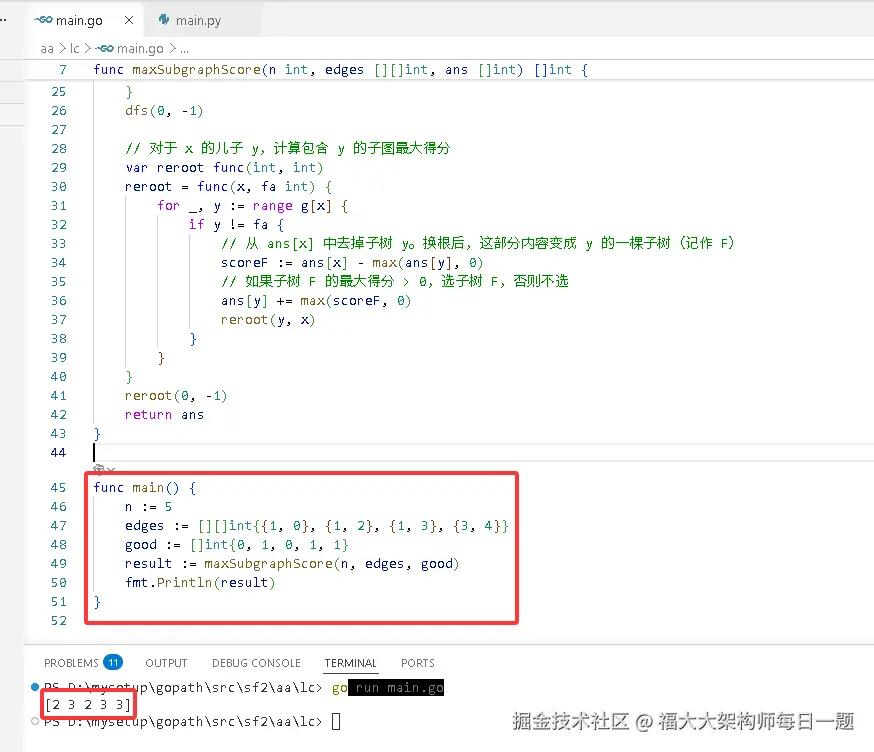Close the main.go tab

pyautogui.click(x=129, y=21)
